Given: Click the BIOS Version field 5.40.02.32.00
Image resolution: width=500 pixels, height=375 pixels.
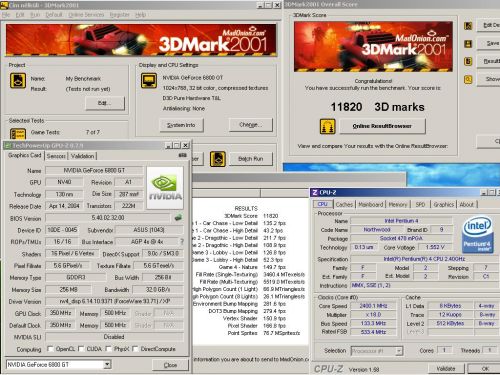Looking at the screenshot, I should tap(108, 218).
